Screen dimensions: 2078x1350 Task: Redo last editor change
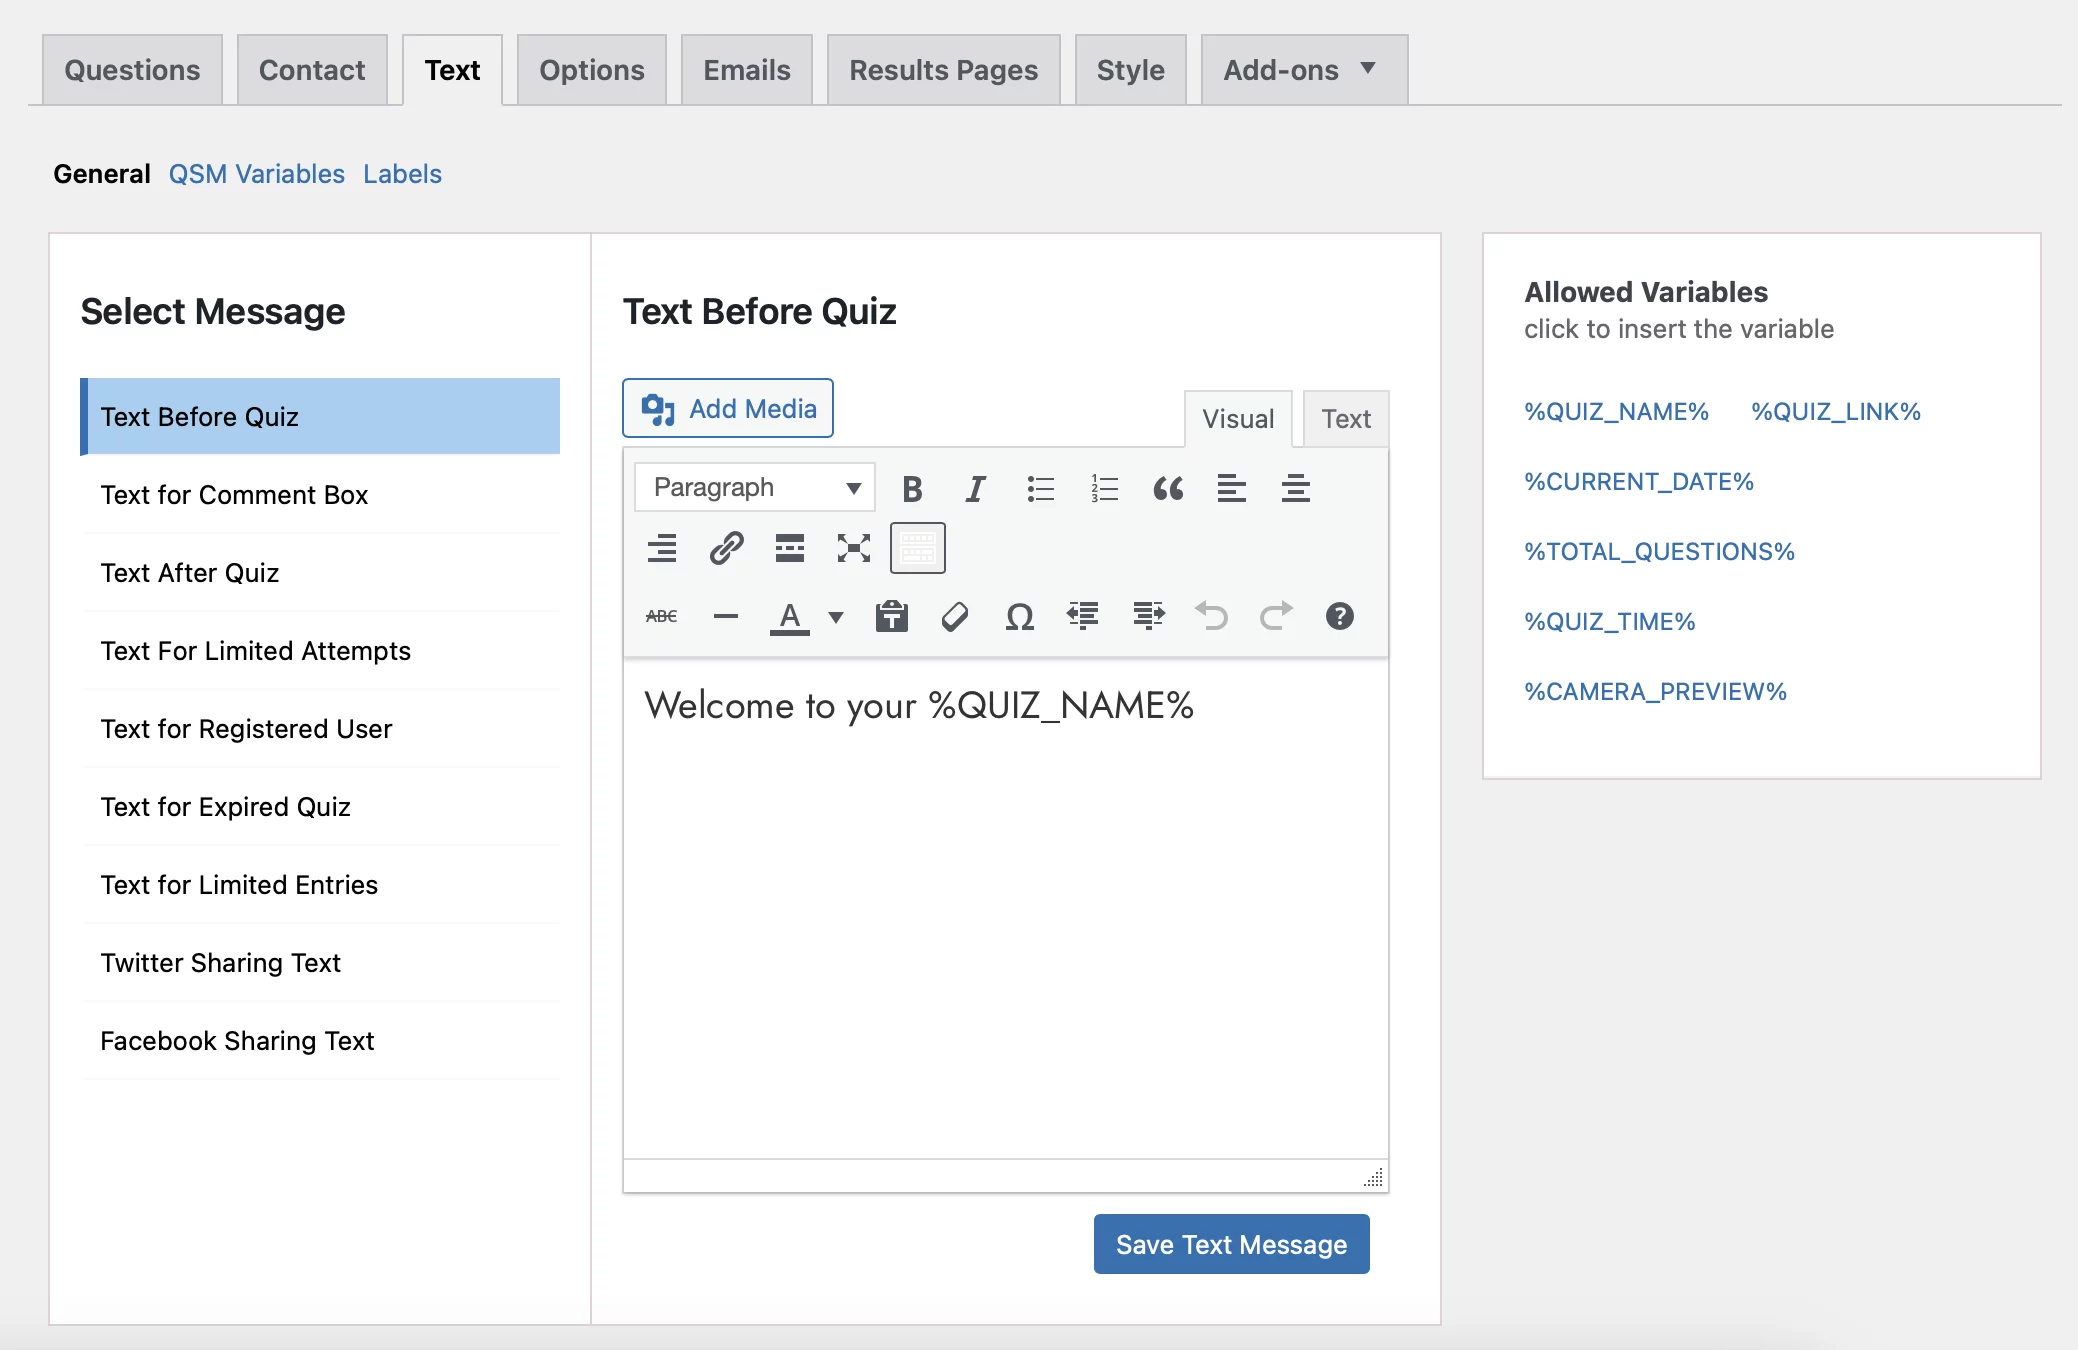point(1276,616)
